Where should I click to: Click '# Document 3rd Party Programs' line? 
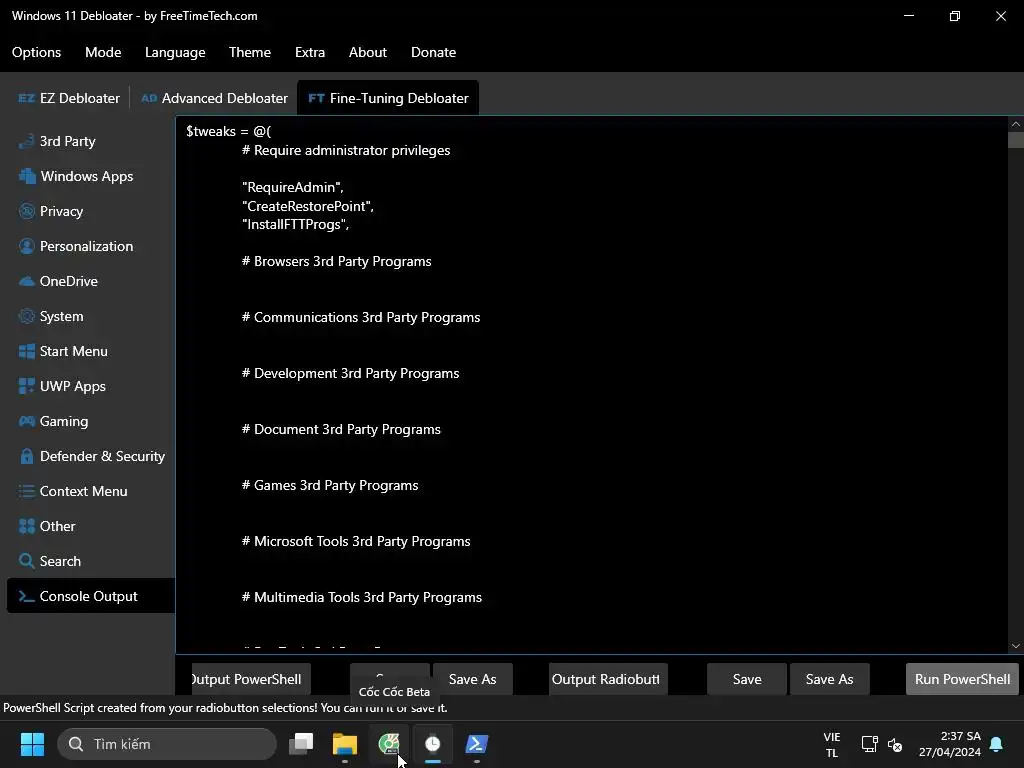pos(341,430)
